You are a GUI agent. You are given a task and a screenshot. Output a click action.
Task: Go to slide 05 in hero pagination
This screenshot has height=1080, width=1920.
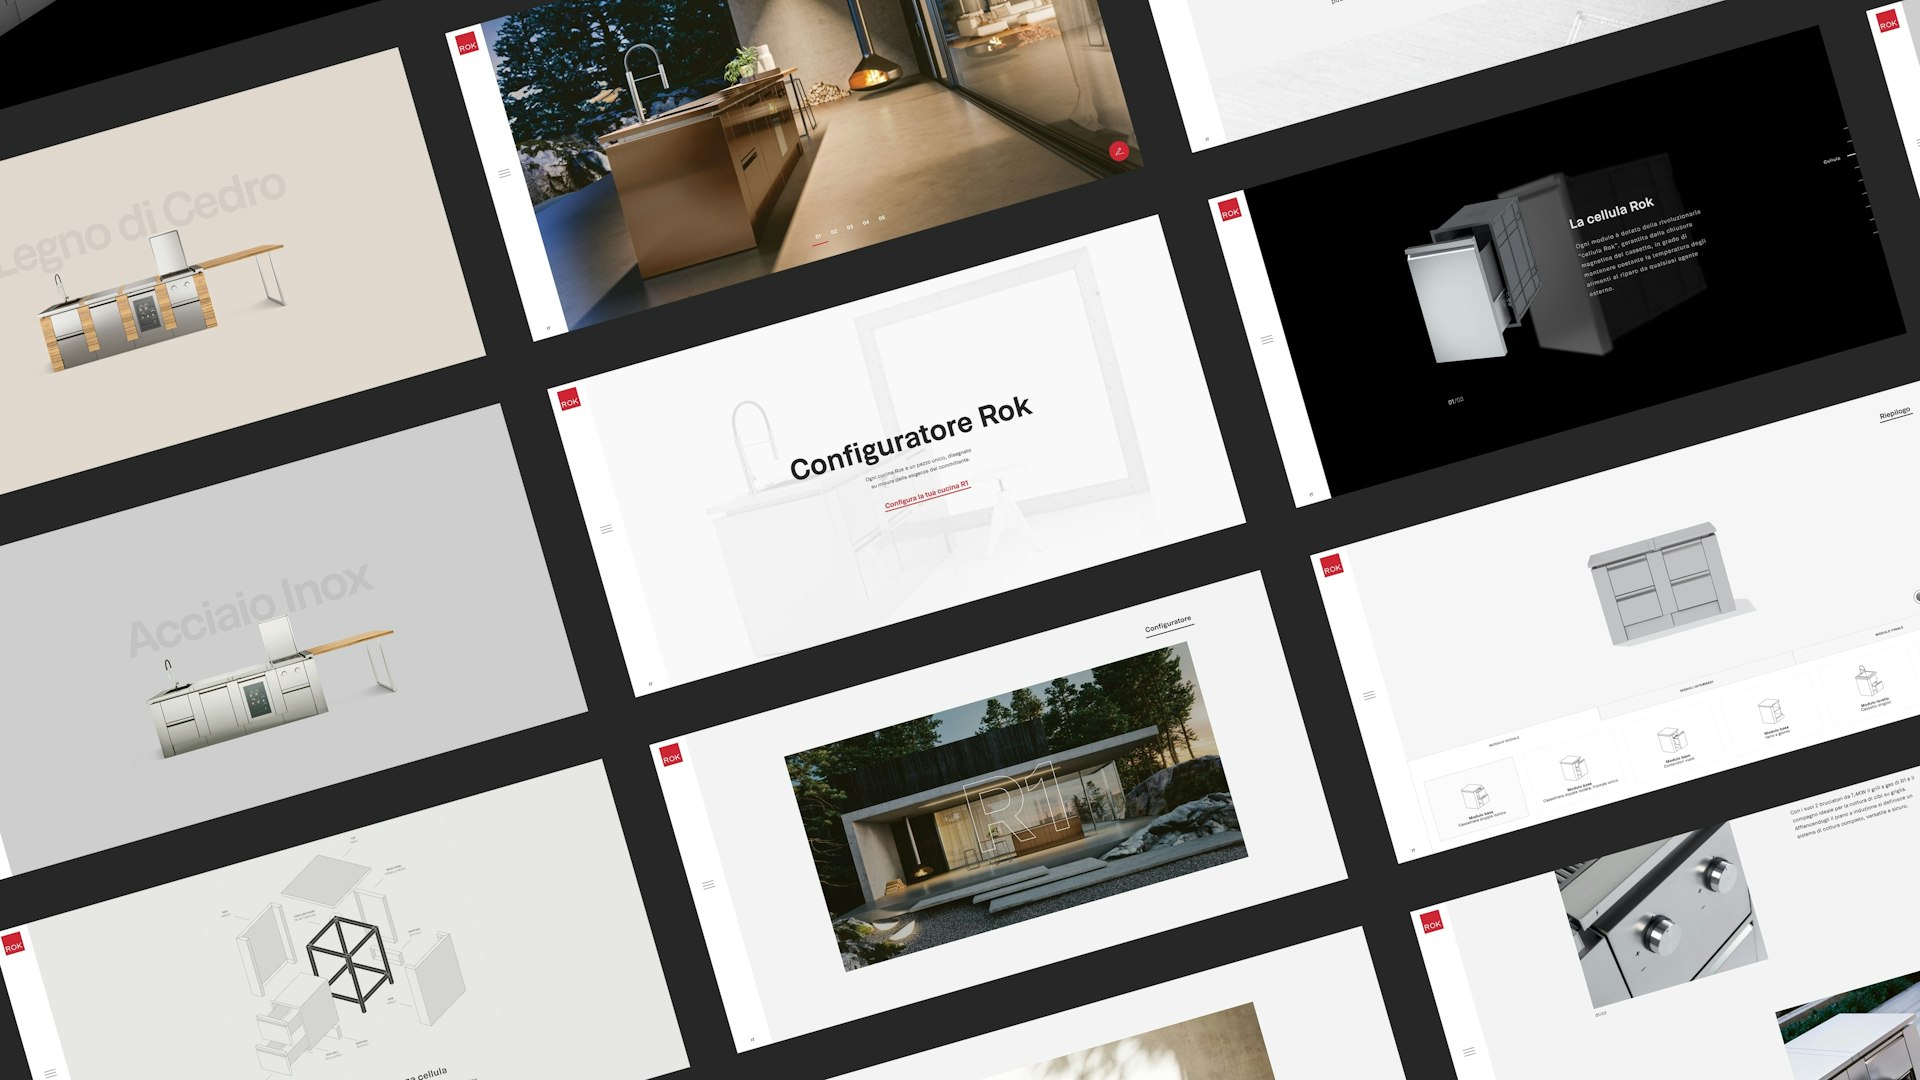(881, 218)
